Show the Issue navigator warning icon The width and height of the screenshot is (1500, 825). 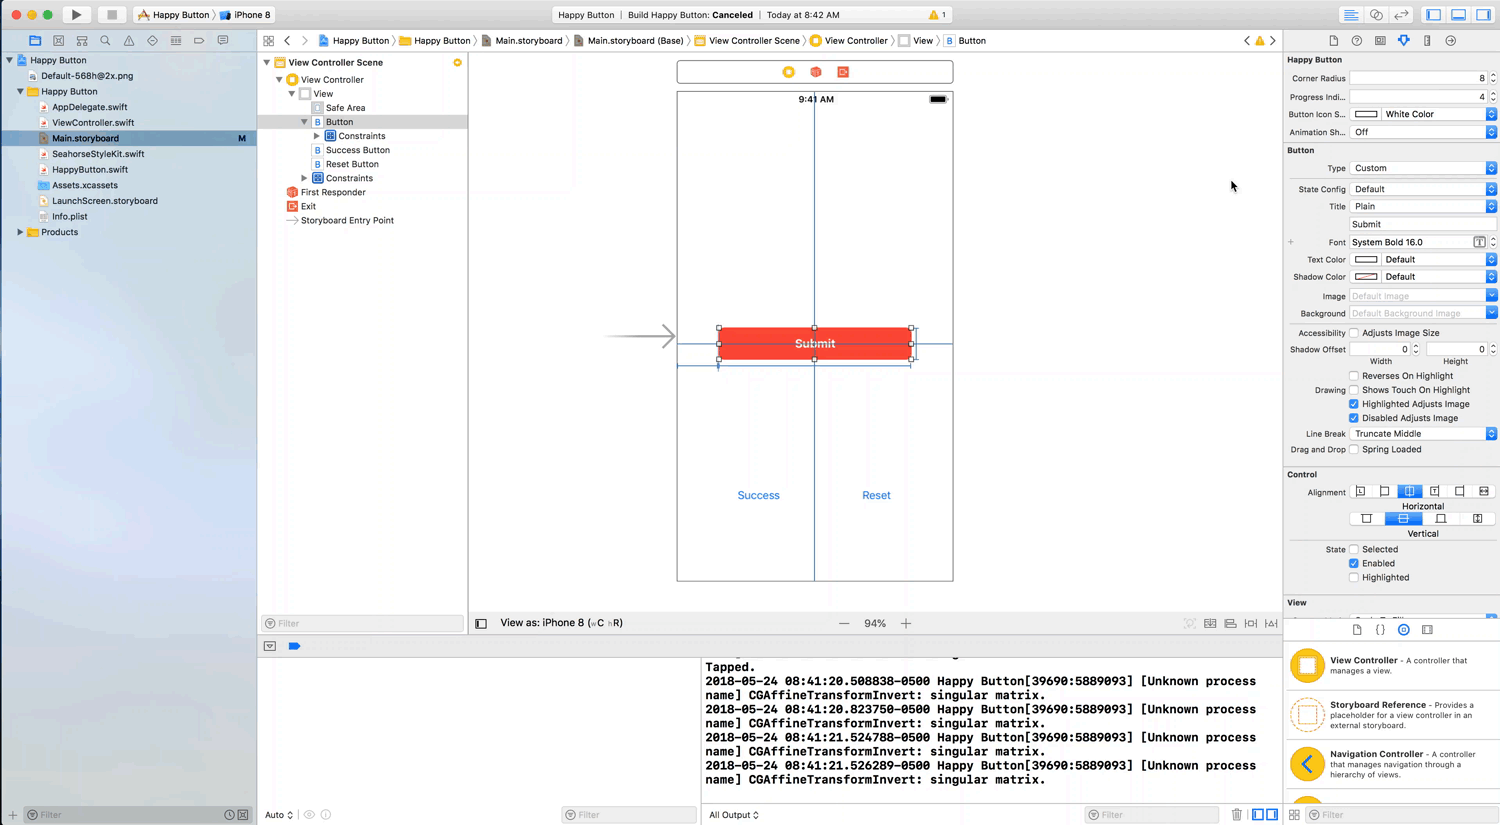[129, 41]
